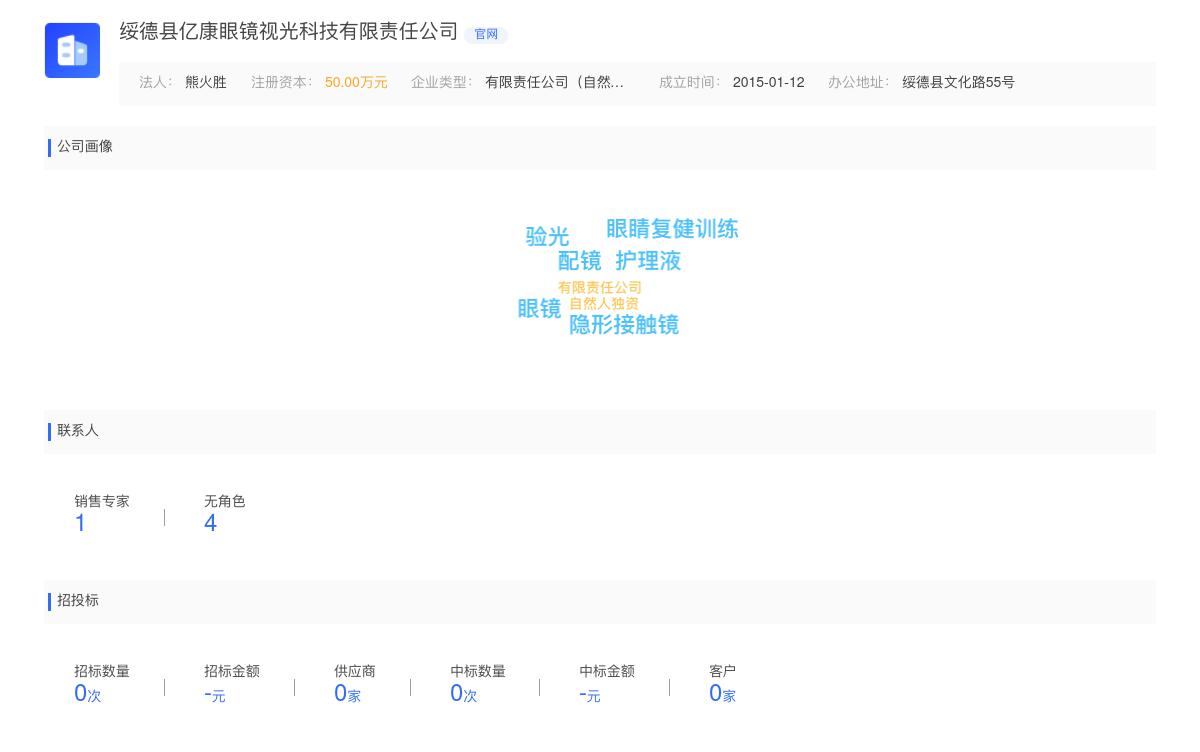Click the 客户 count 0家

tap(721, 694)
